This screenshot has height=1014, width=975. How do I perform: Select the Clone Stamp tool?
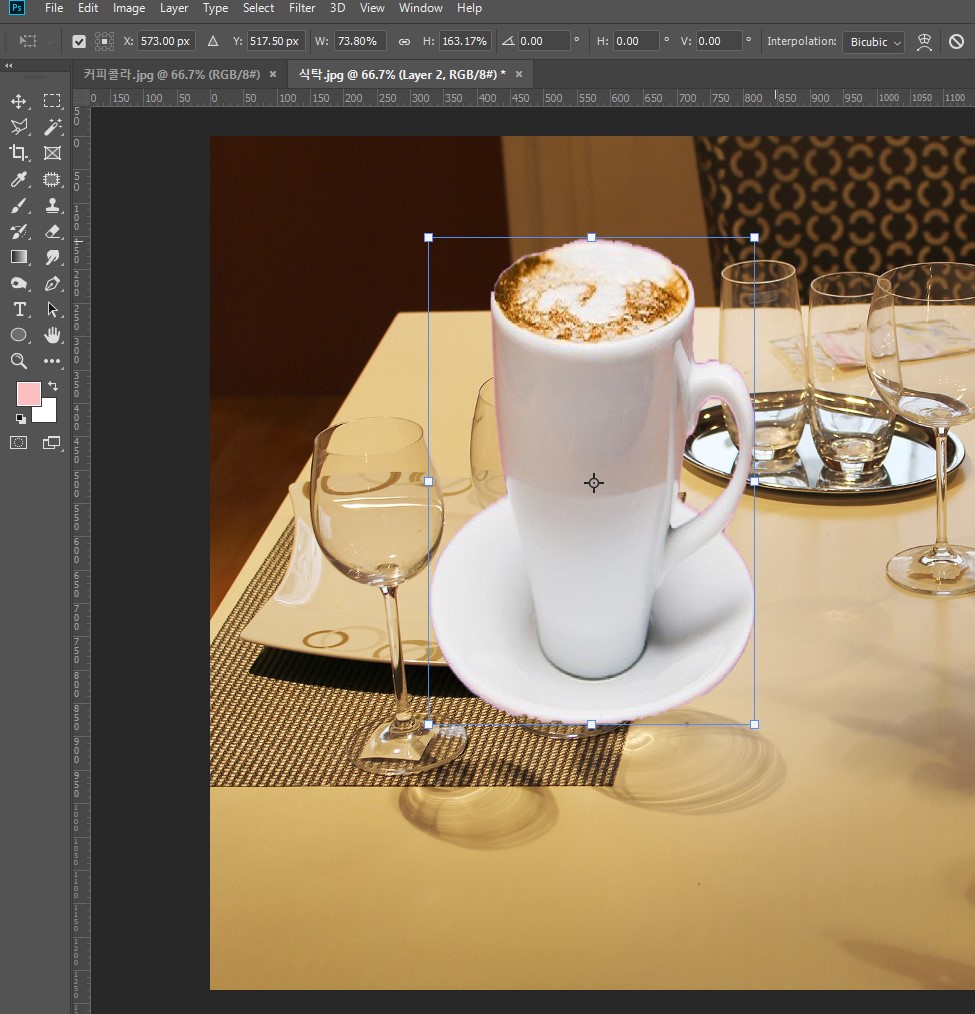pos(53,205)
